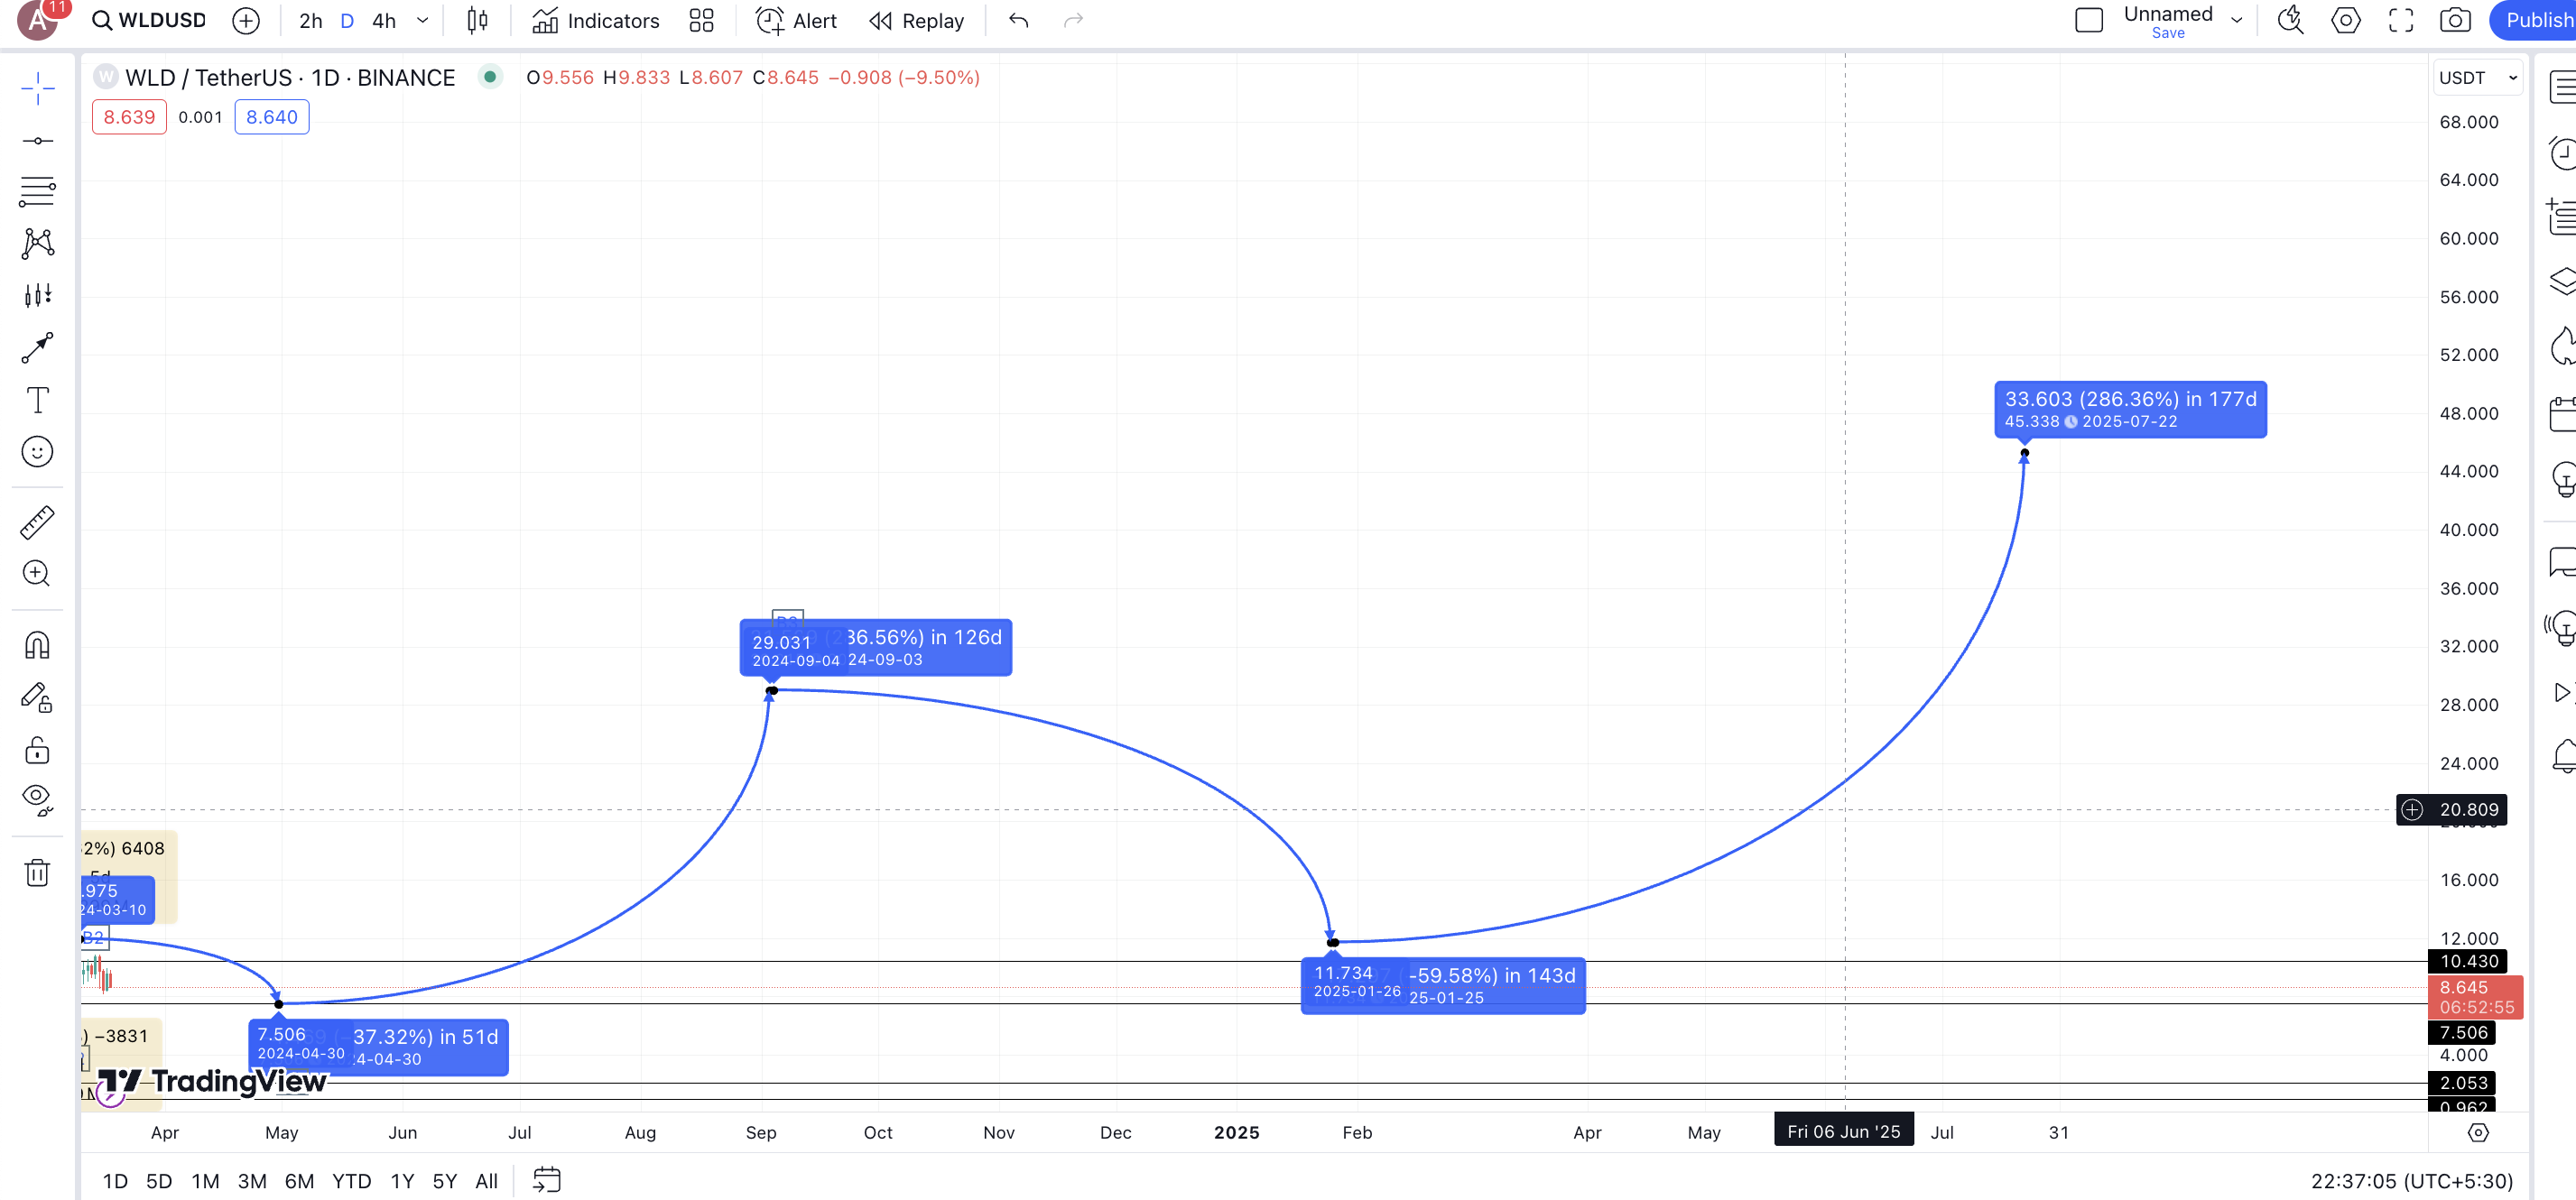Take a chart snapshot with camera icon
Viewport: 2576px width, 1200px height.
tap(2455, 21)
